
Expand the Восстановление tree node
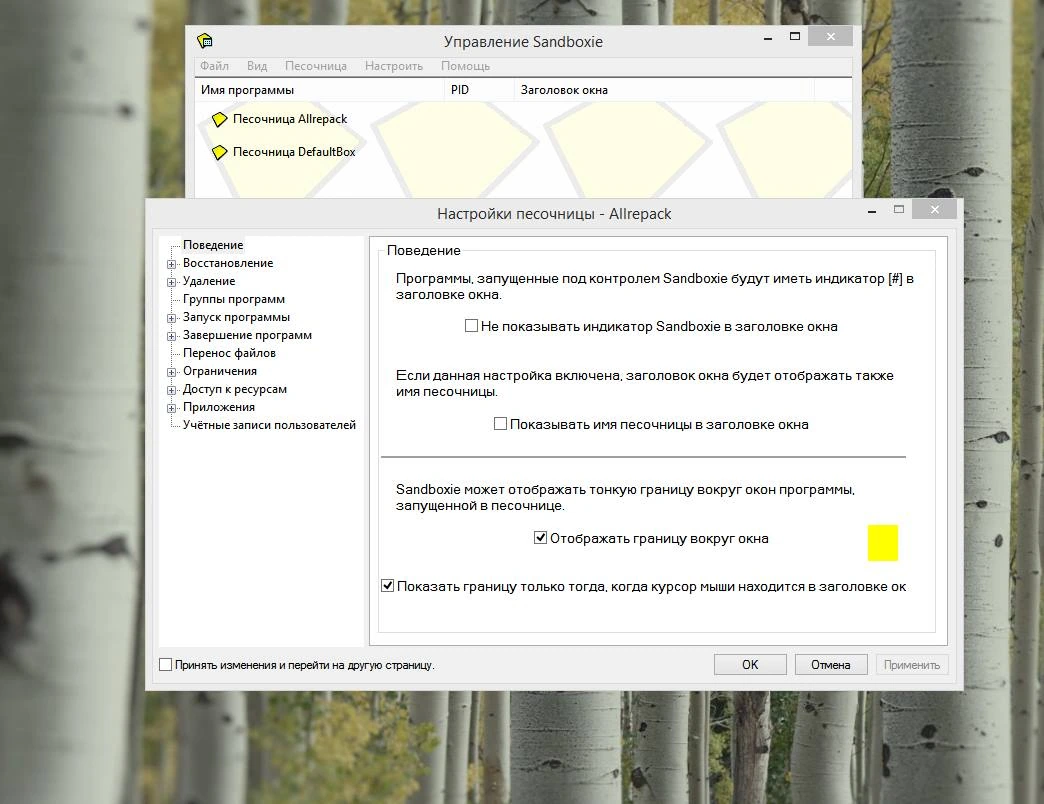(x=171, y=264)
